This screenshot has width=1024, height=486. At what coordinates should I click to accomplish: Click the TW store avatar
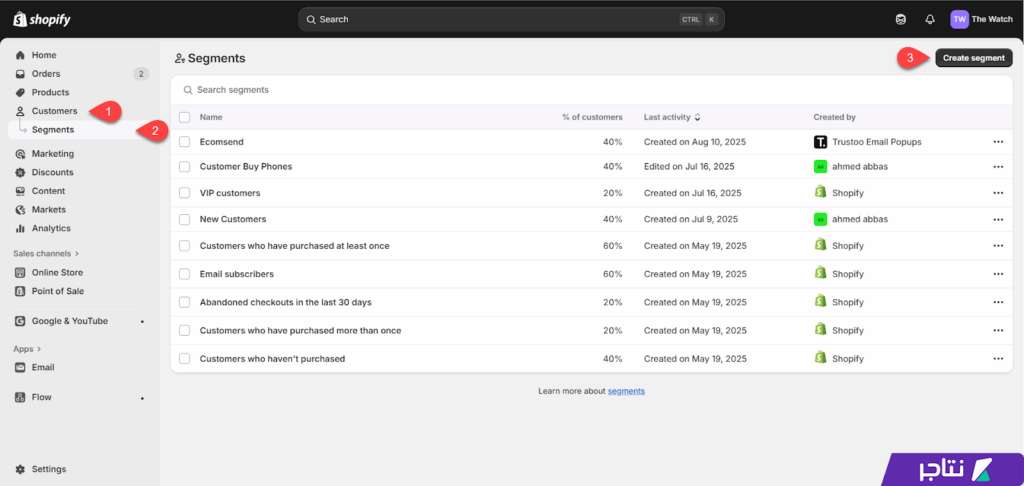[x=959, y=19]
